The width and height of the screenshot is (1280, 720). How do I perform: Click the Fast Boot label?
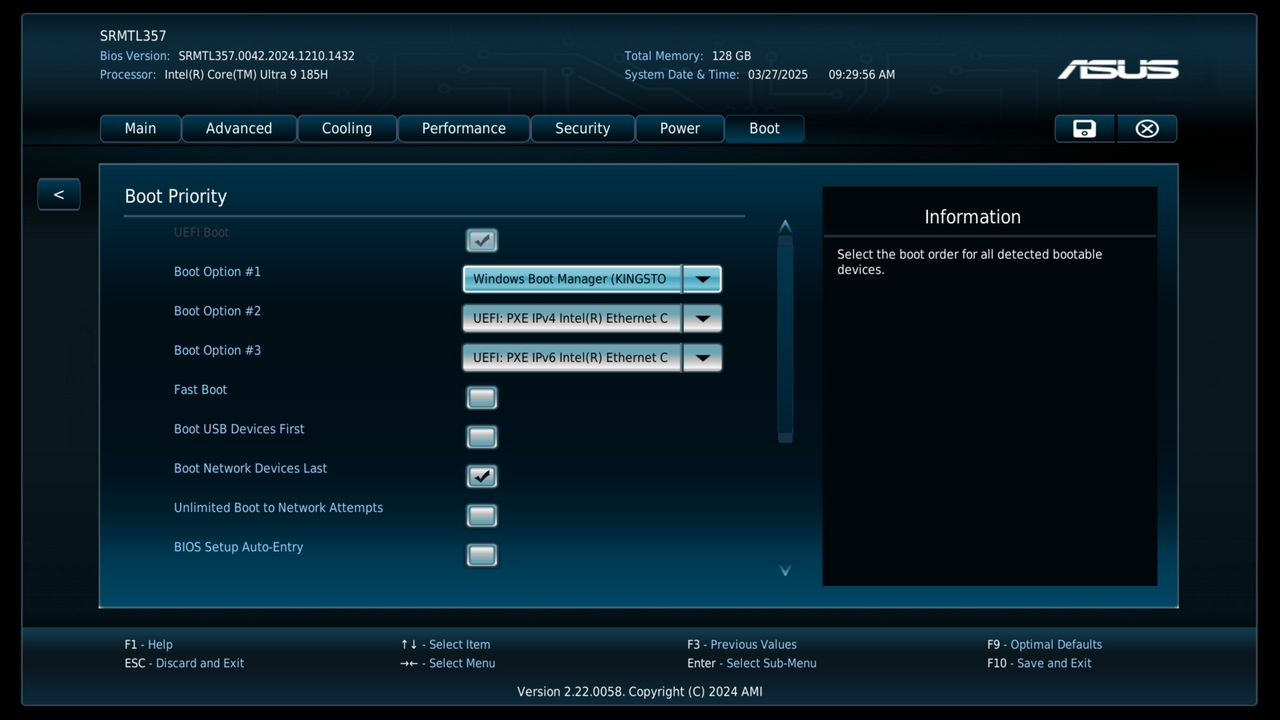201,390
